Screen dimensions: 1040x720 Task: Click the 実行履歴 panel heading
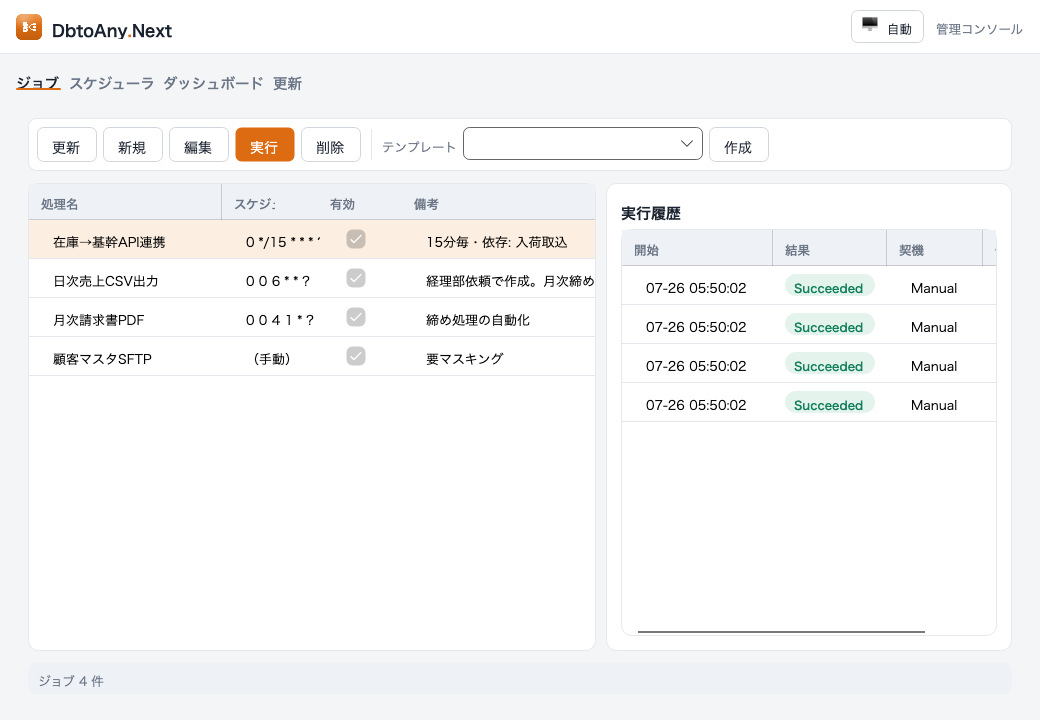pyautogui.click(x=651, y=213)
